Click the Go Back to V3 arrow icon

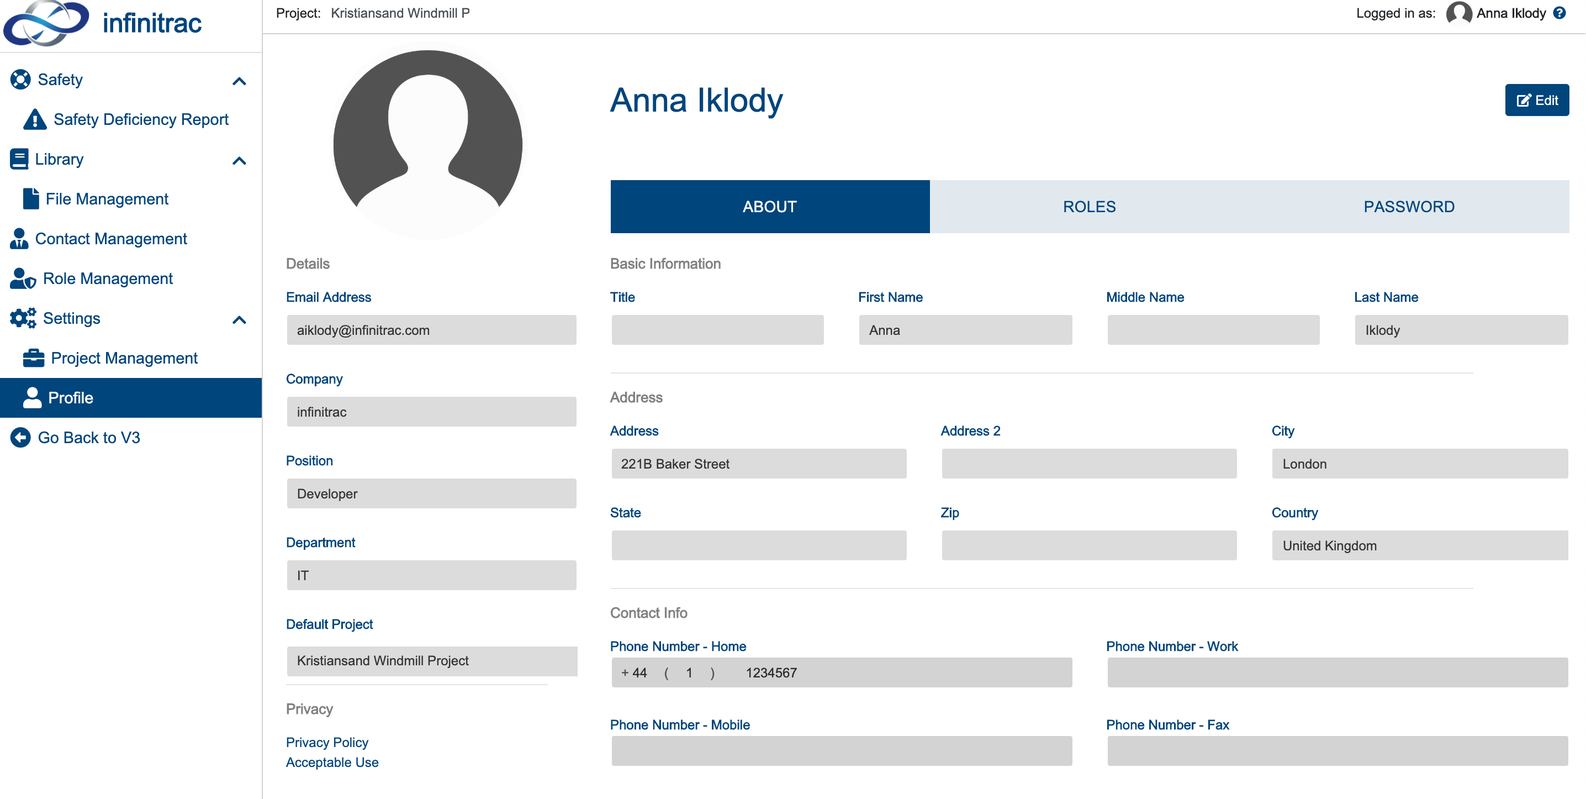point(20,437)
